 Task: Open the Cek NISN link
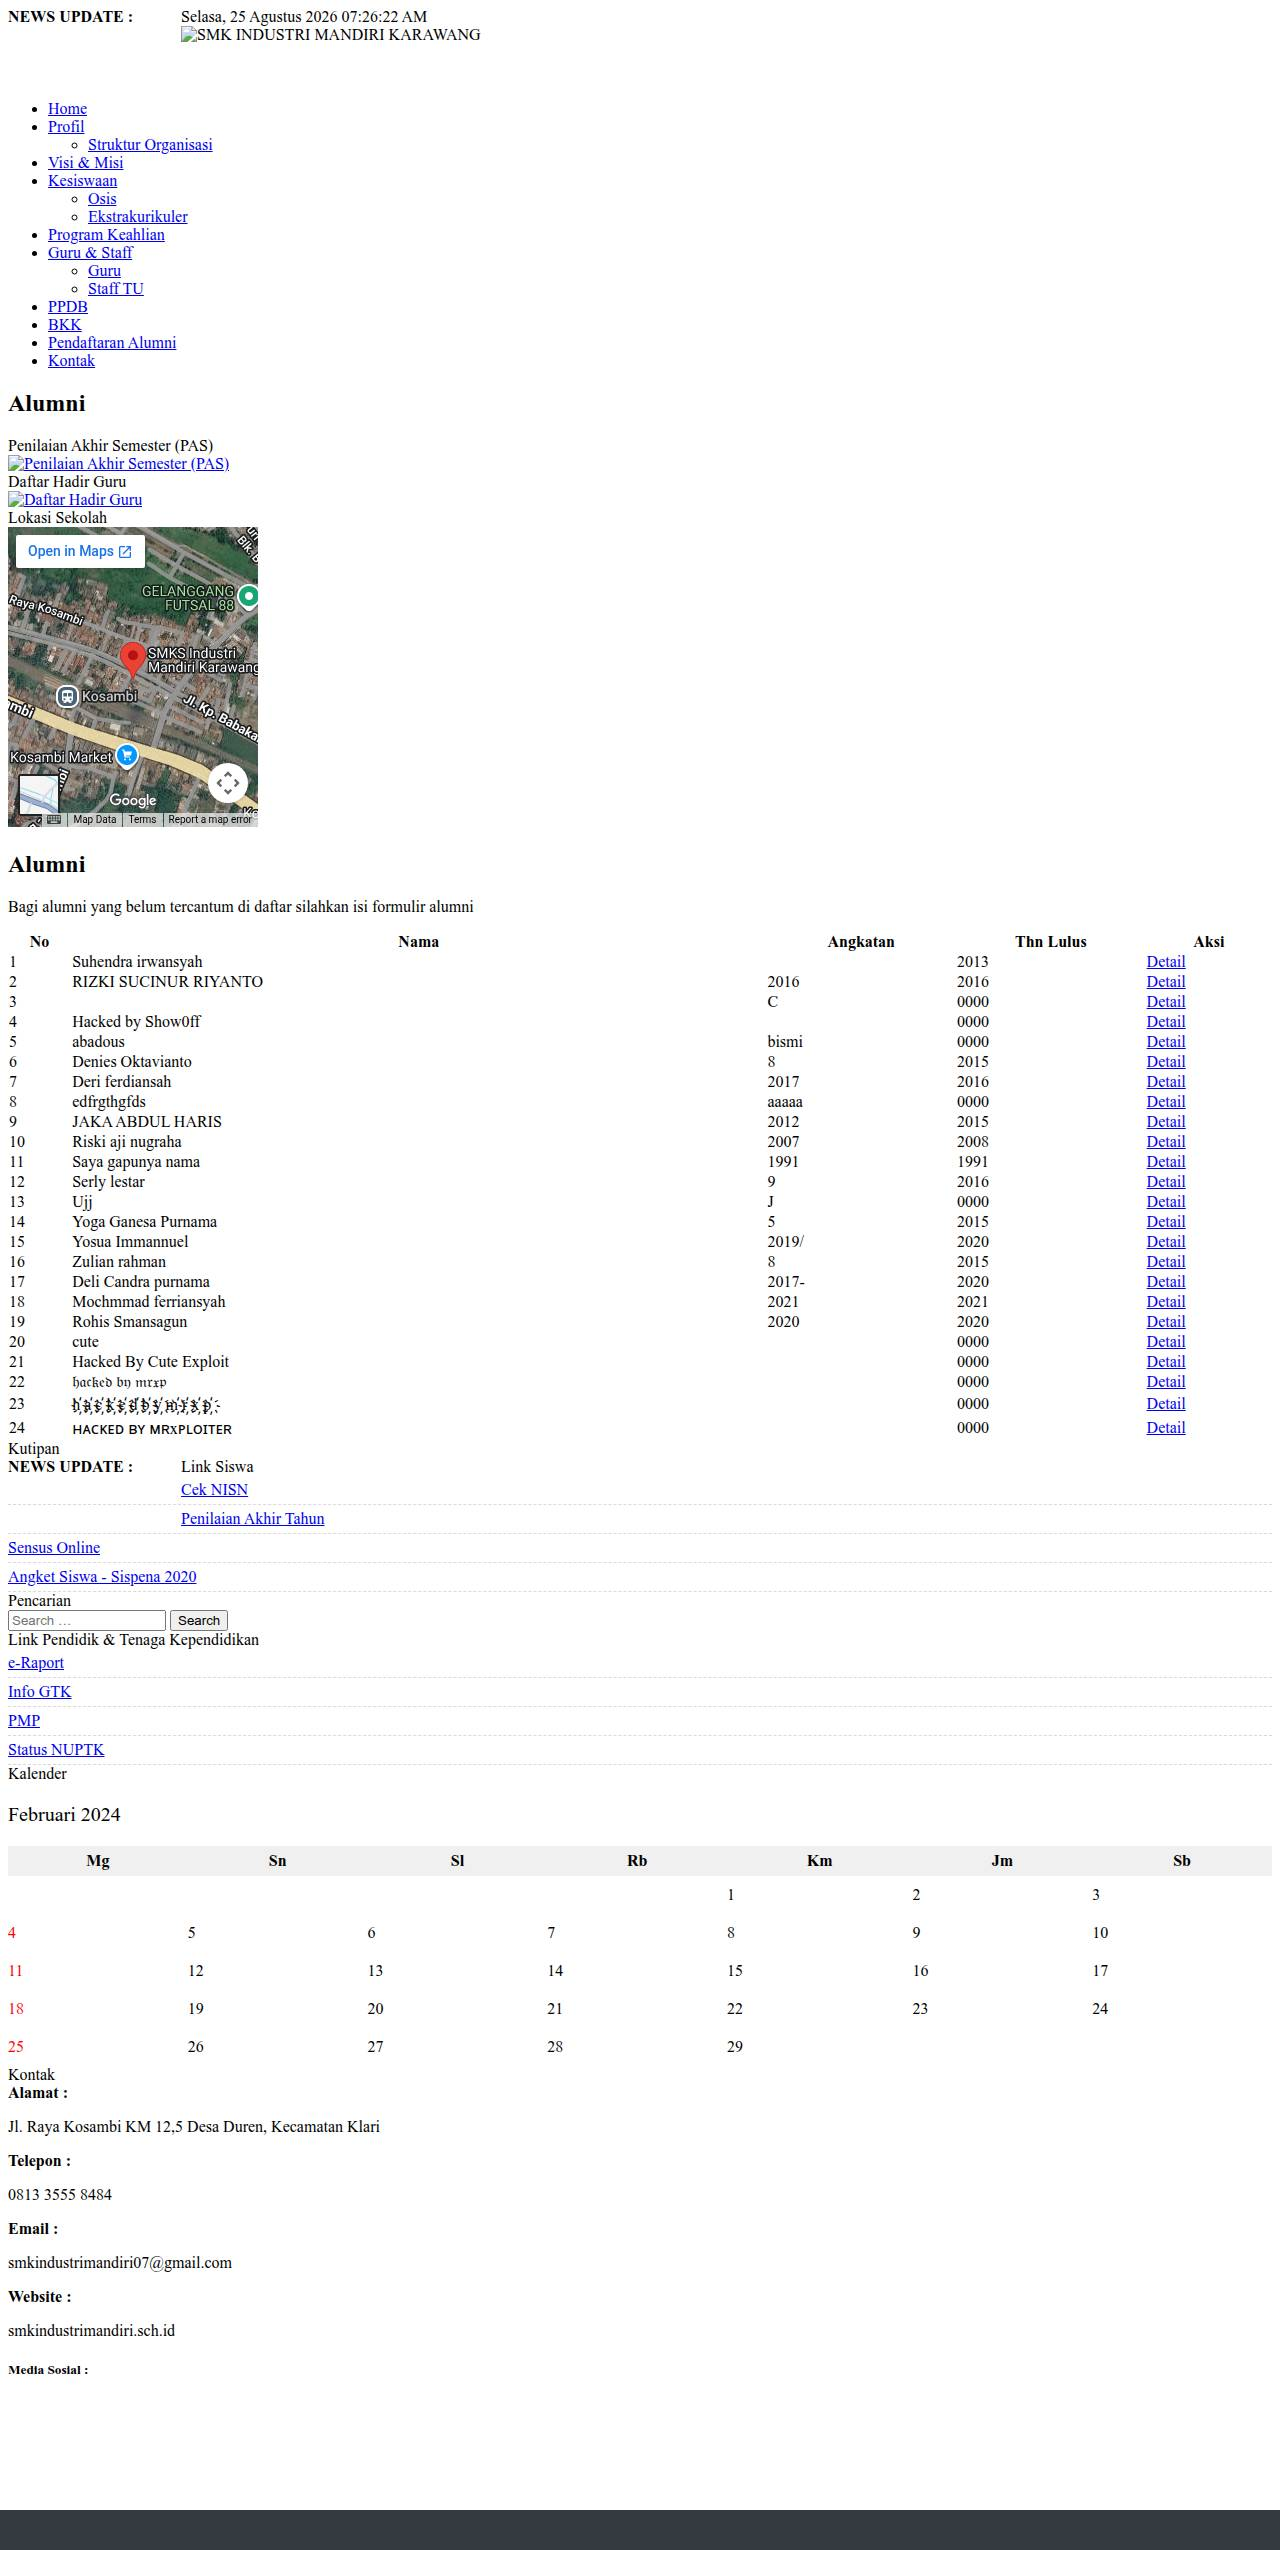click(x=214, y=1490)
